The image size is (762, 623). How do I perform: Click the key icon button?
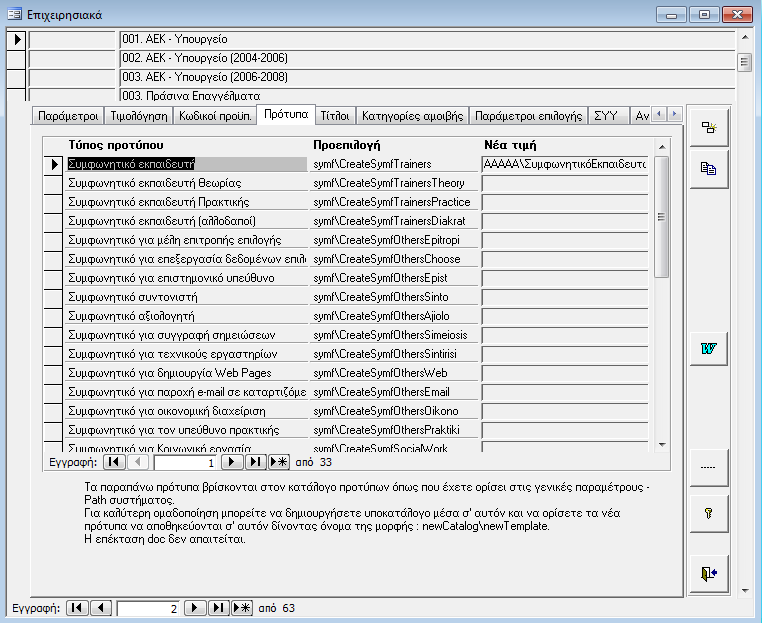point(710,512)
